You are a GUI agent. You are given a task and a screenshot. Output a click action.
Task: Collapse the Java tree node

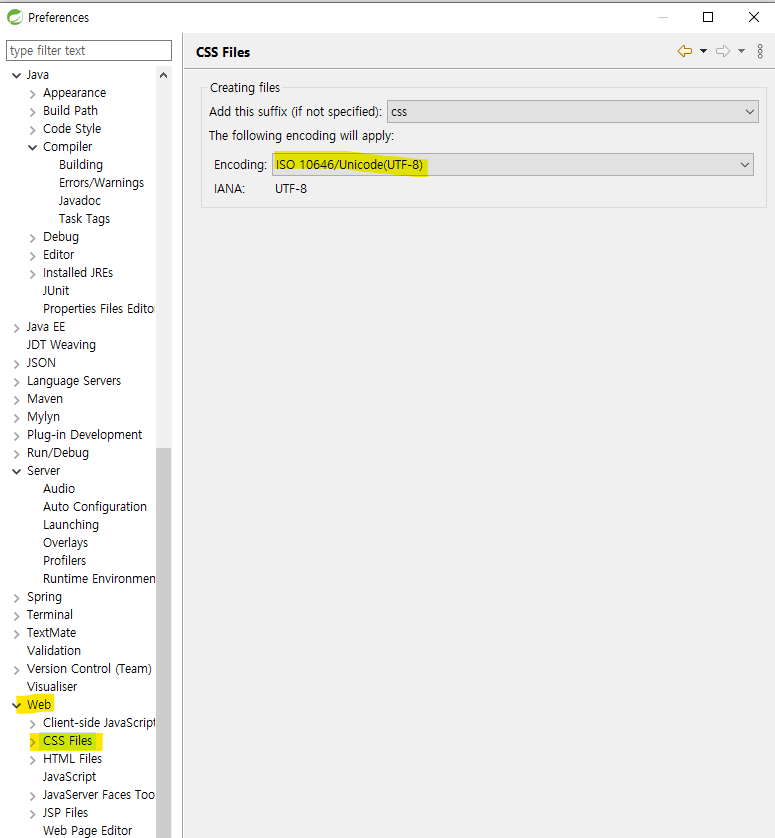pos(17,75)
